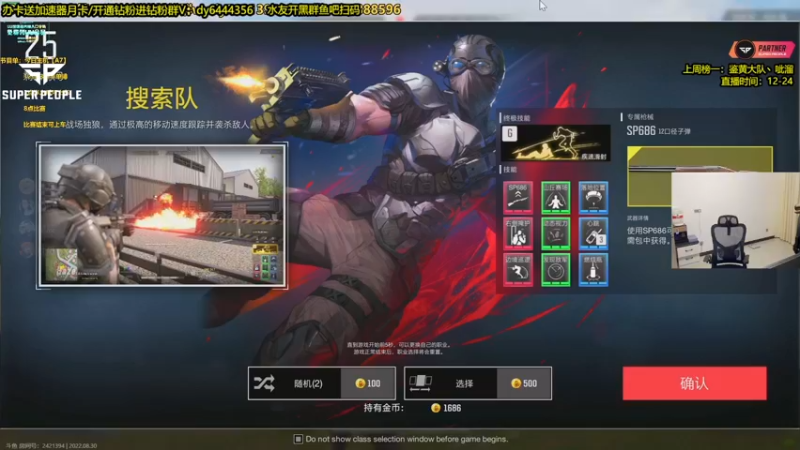Image resolution: width=800 pixels, height=450 pixels.
Task: Select the blue parachute skill icon
Action: tap(593, 197)
